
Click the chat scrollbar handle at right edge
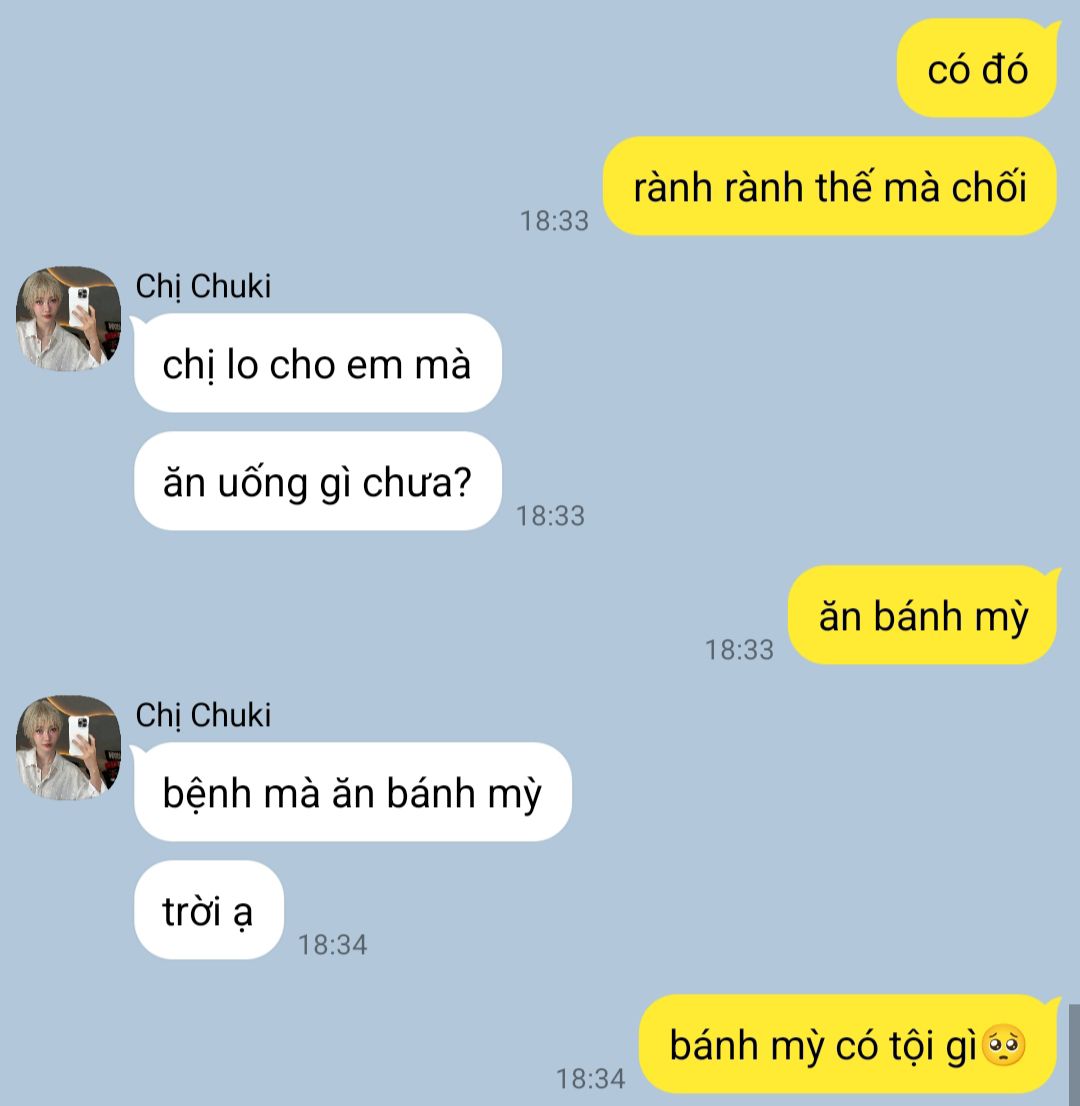(x=1074, y=1055)
